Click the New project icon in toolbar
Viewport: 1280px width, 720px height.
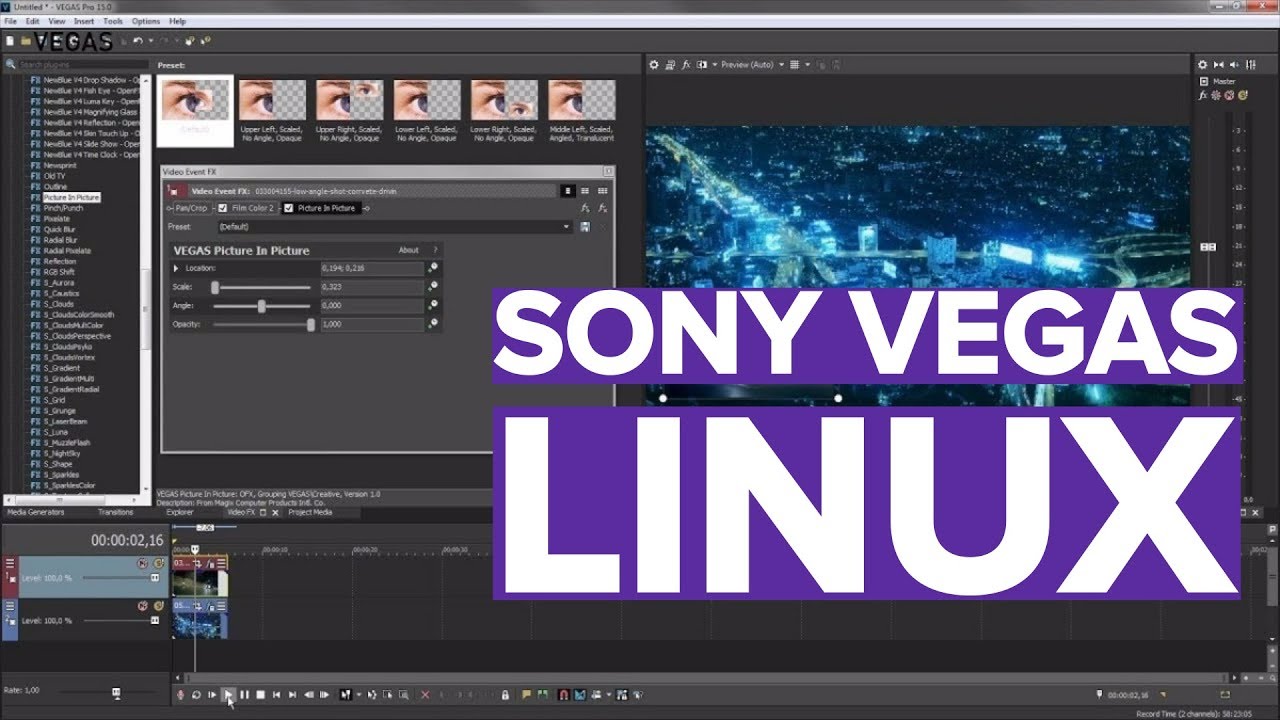pos(10,41)
